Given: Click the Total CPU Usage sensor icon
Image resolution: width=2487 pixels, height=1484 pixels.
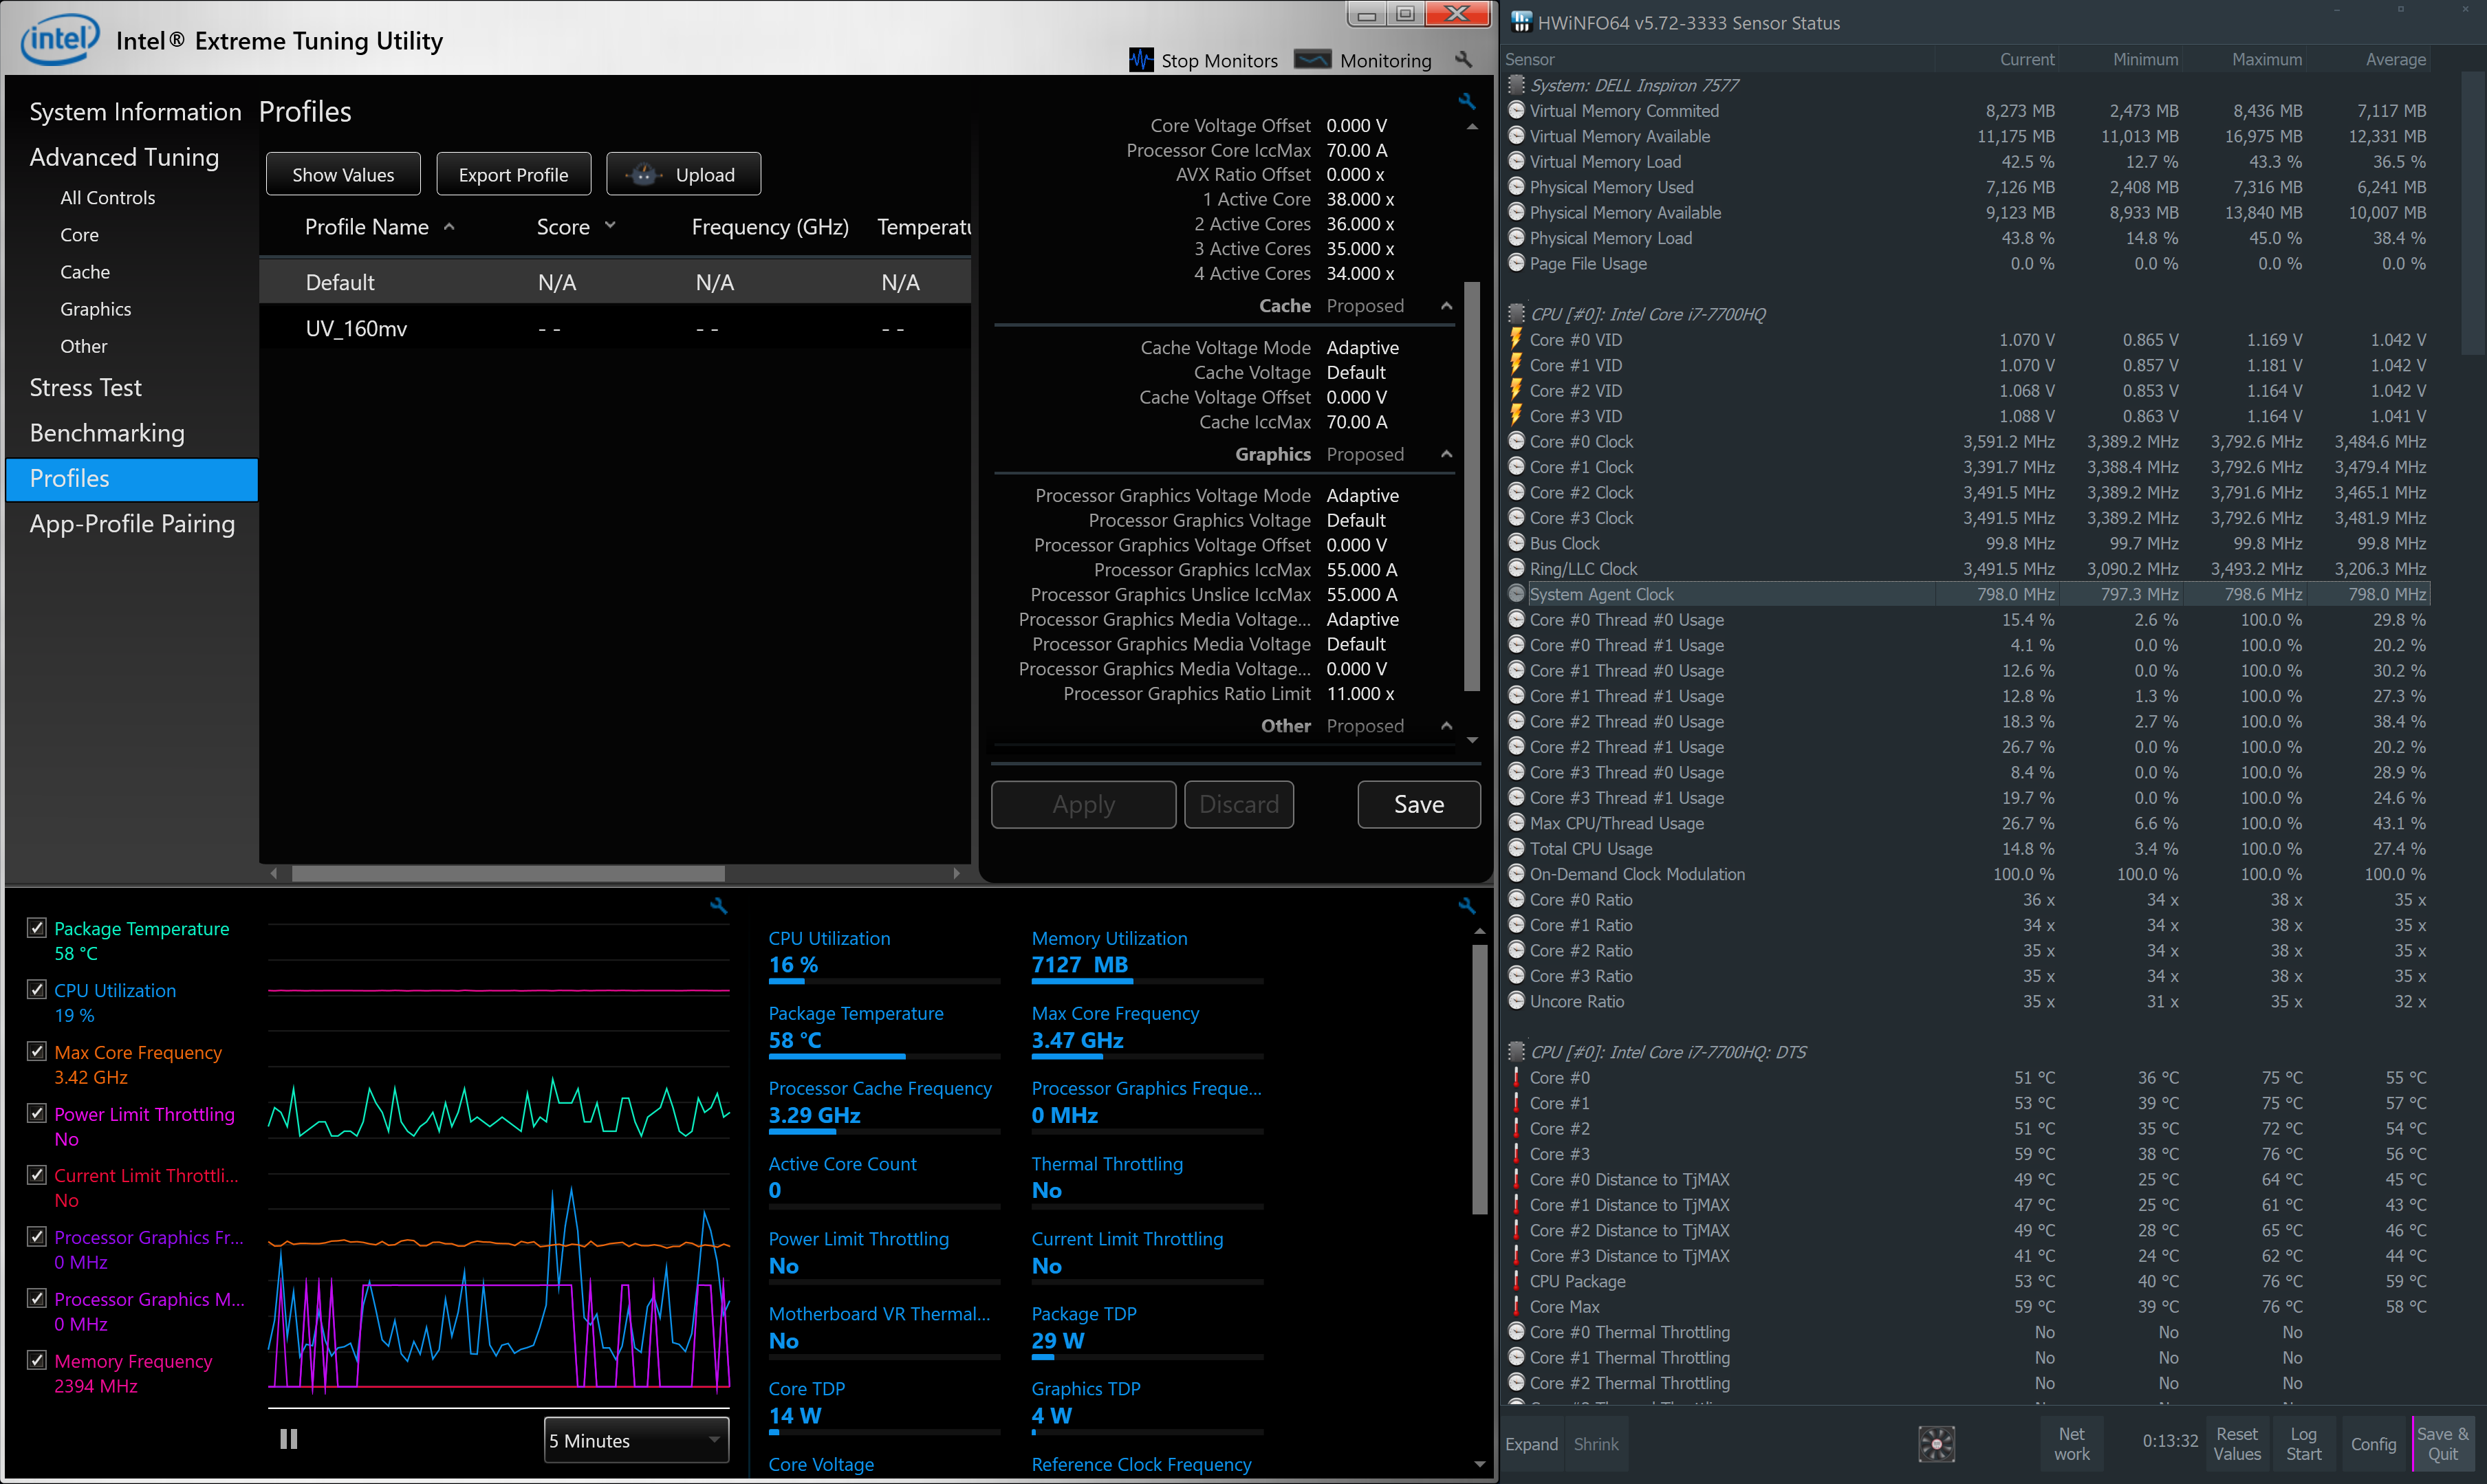Looking at the screenshot, I should 1516,848.
